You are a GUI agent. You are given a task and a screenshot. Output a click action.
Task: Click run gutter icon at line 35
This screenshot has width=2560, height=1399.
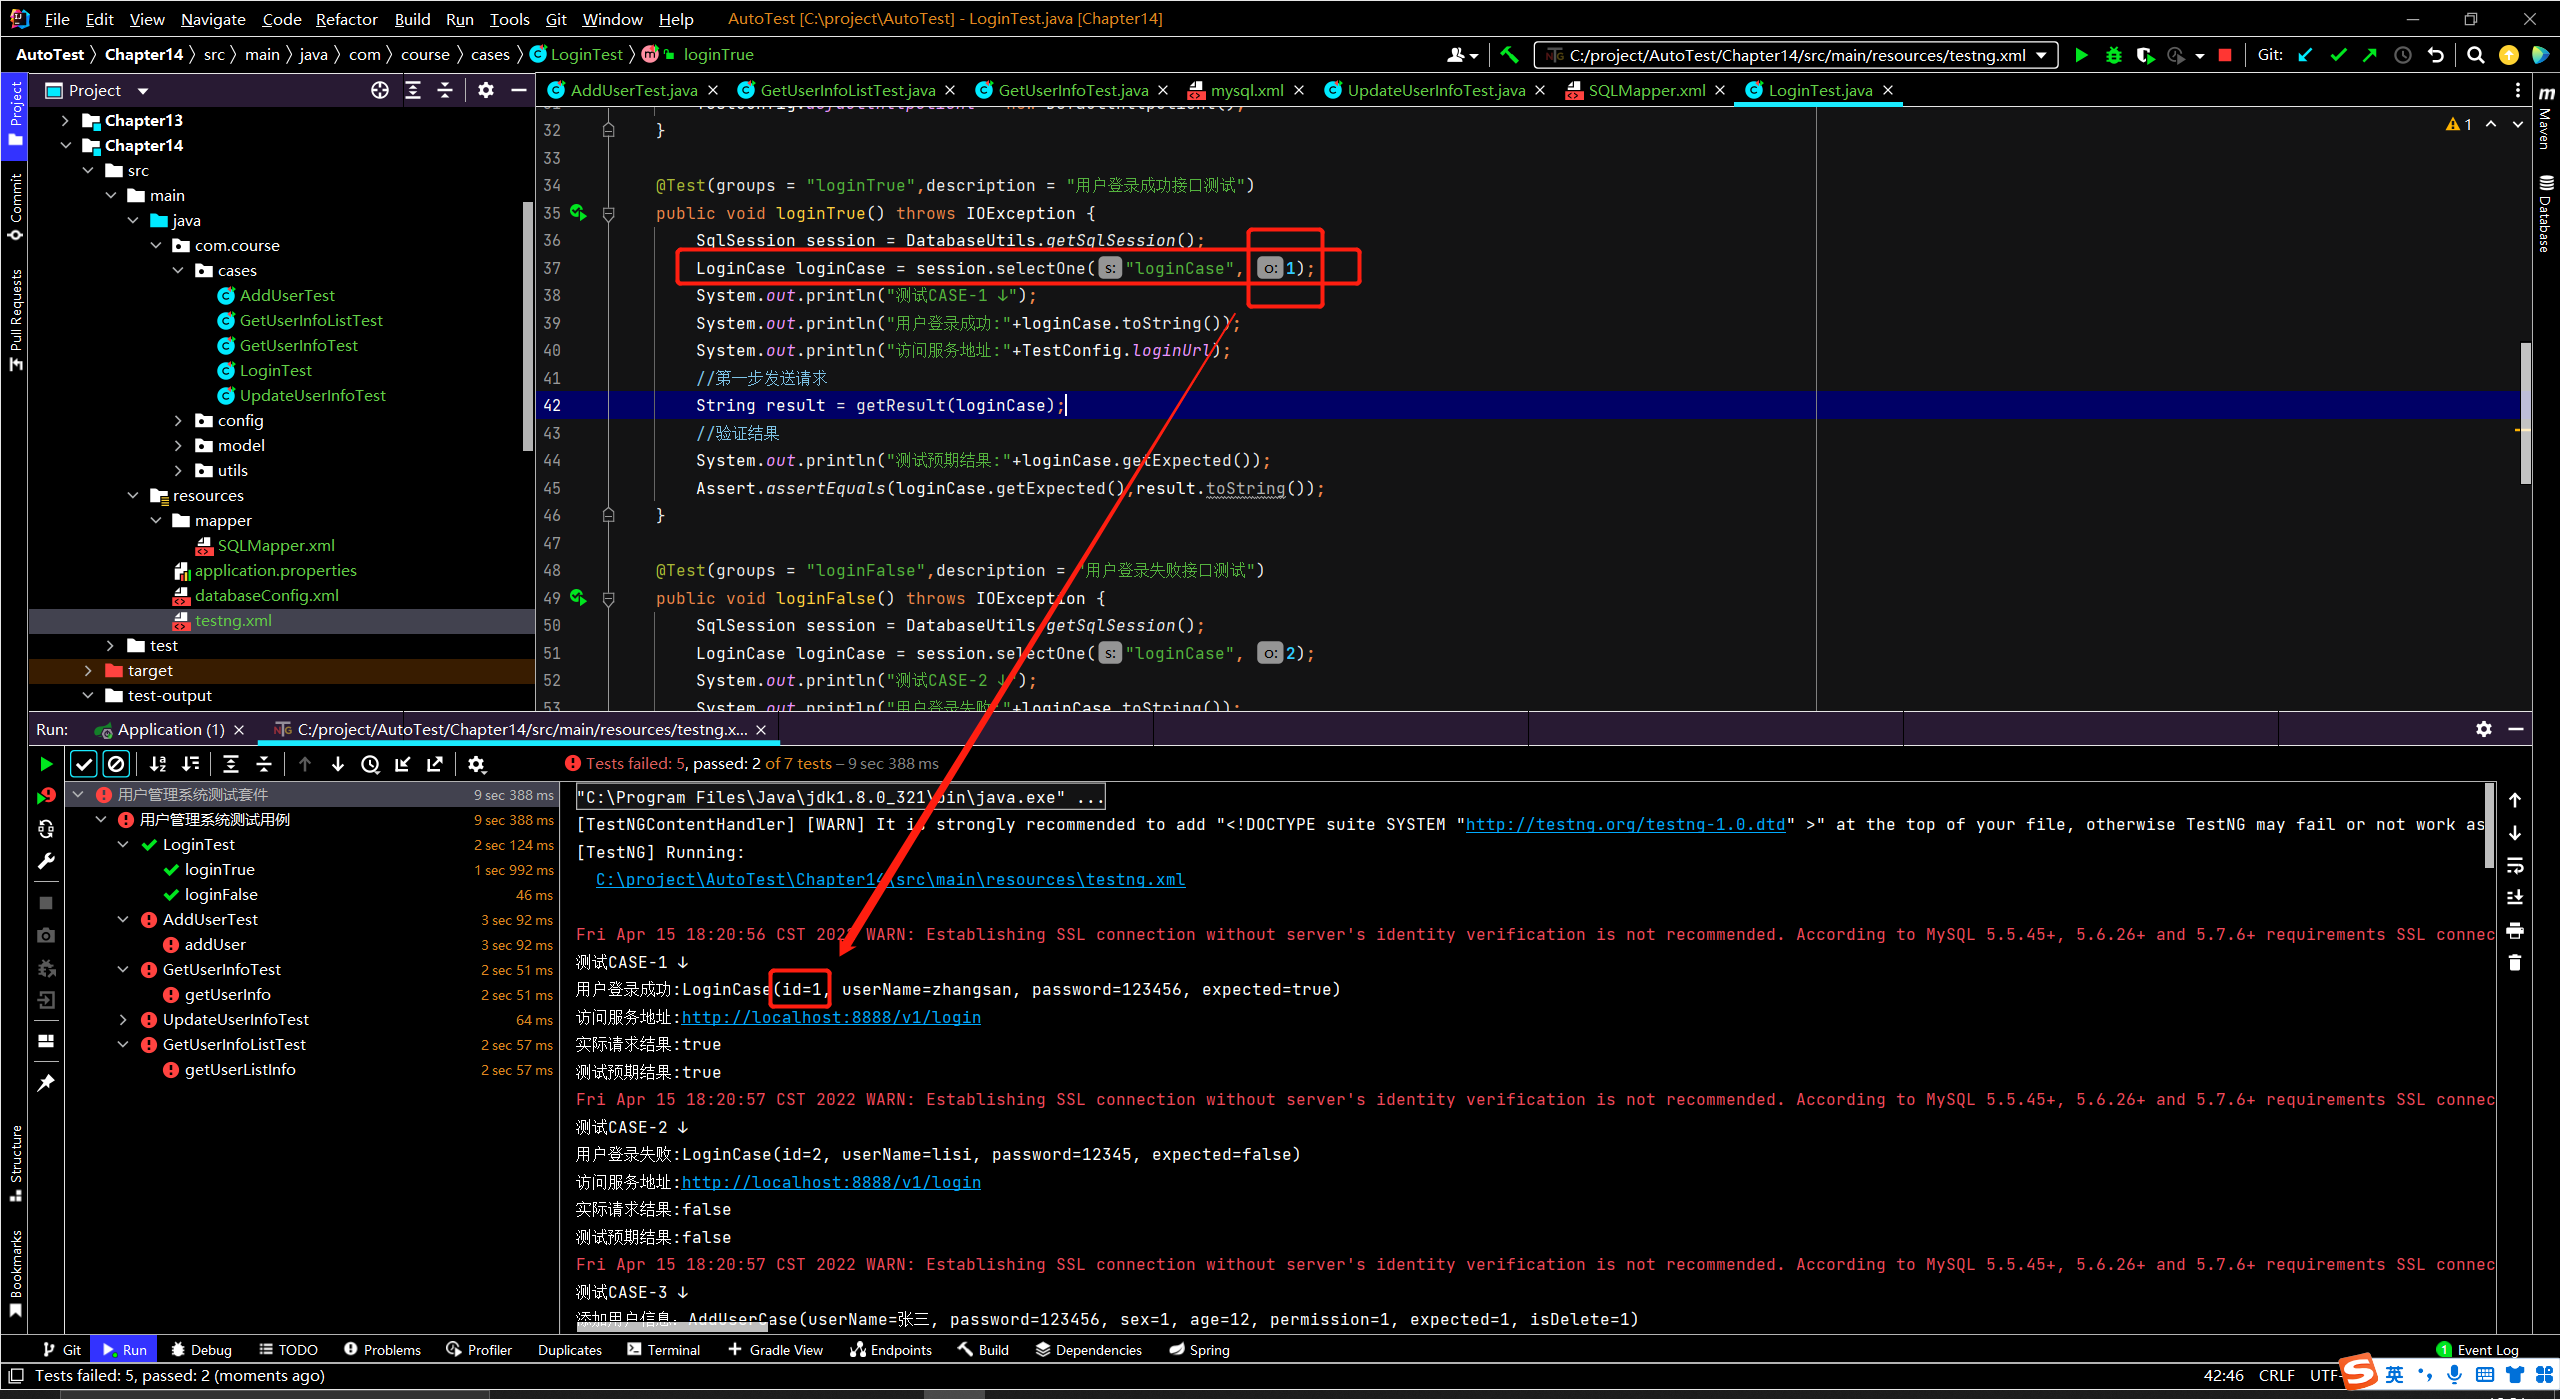tap(578, 212)
